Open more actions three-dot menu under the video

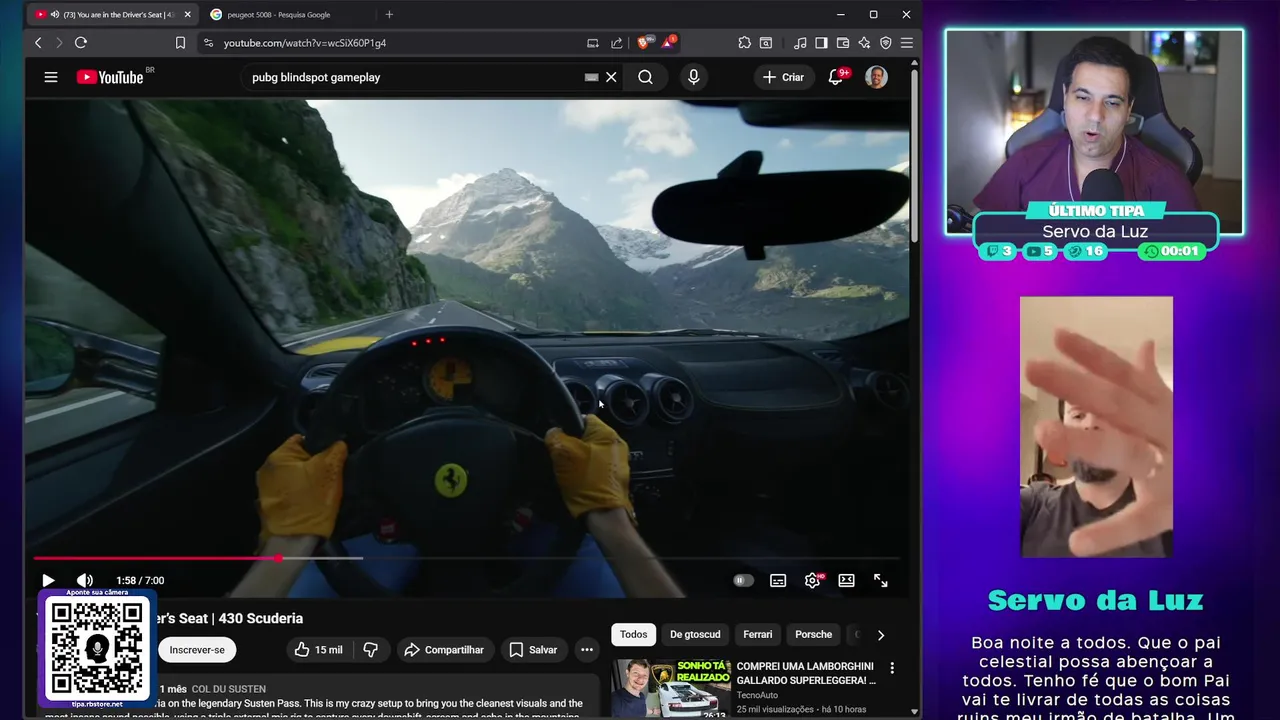click(x=587, y=650)
